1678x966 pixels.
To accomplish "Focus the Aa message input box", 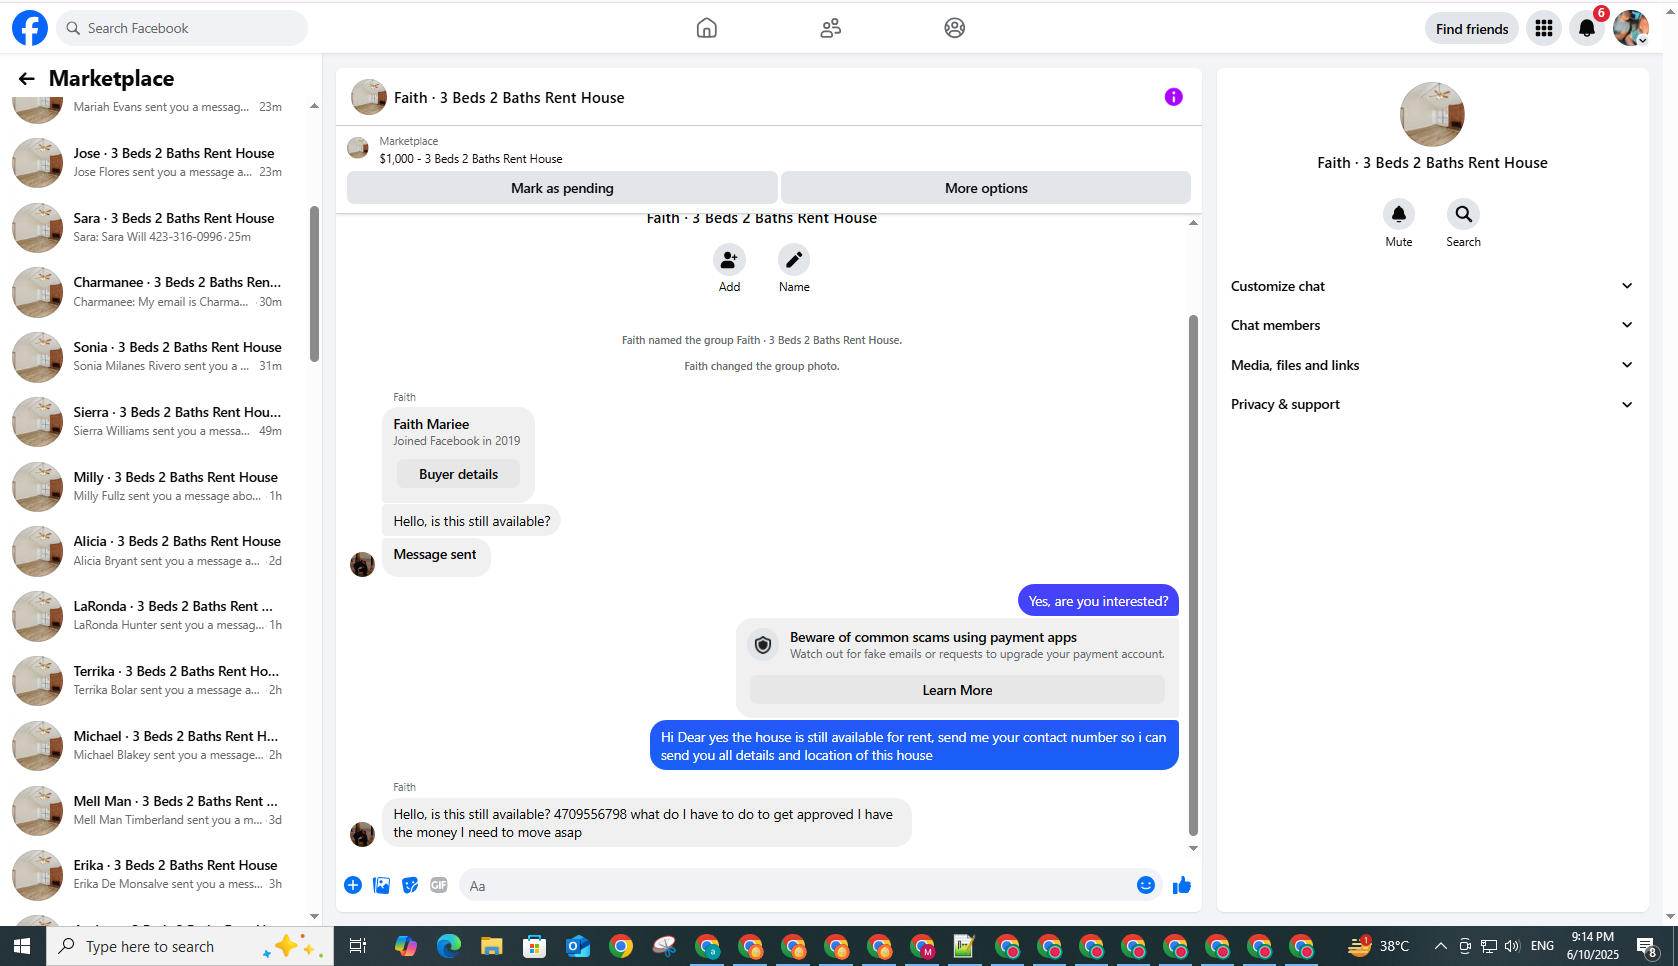I will (796, 885).
